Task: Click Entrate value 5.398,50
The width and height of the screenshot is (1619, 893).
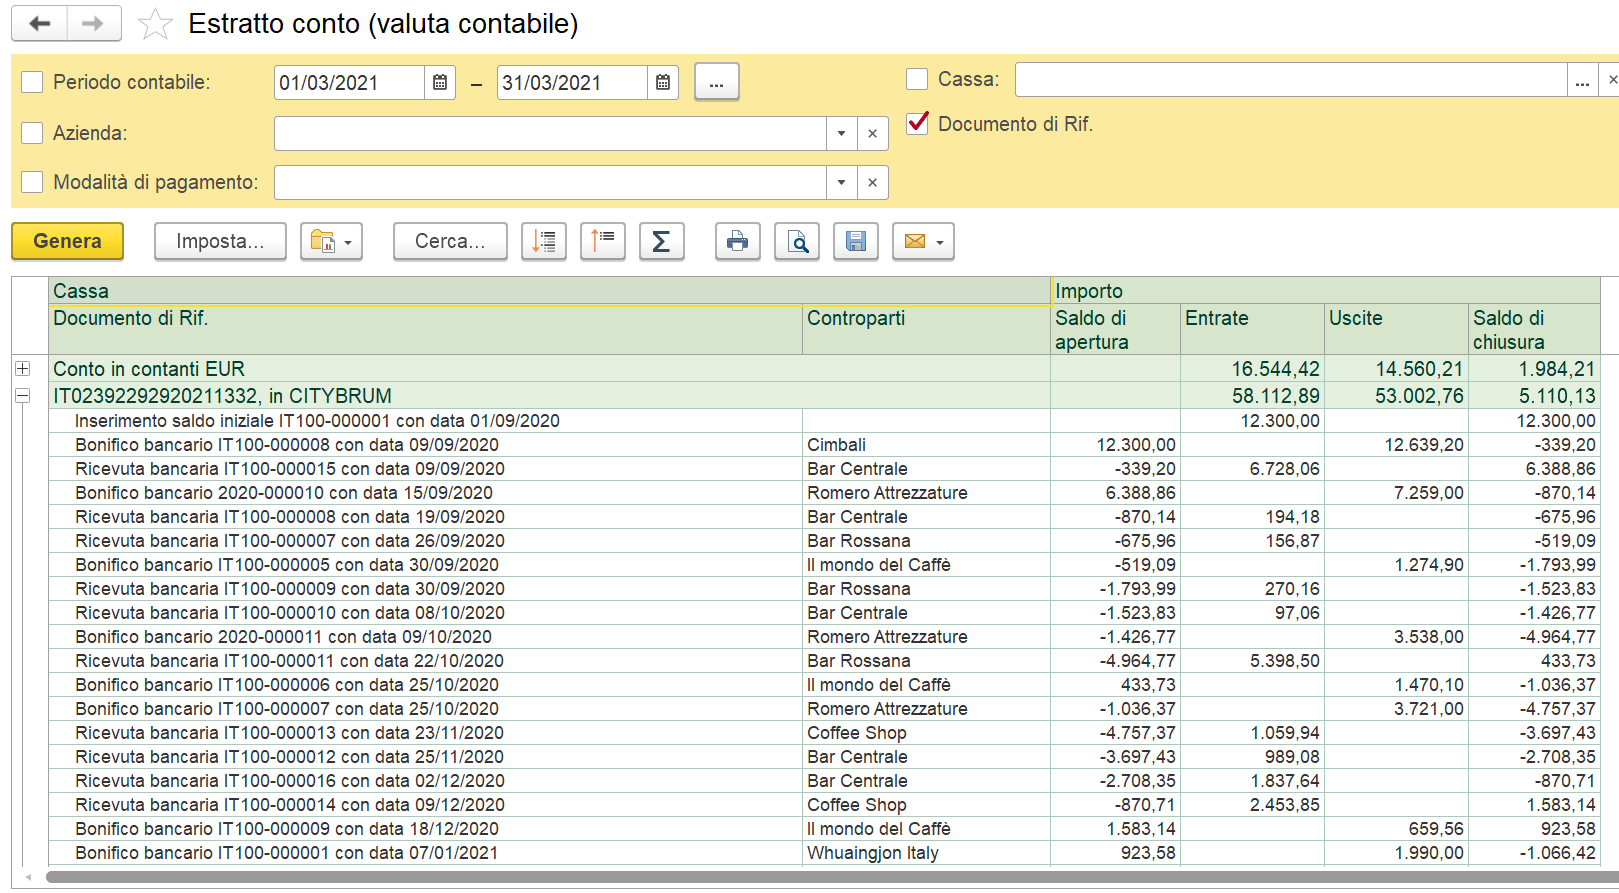Action: click(1252, 660)
